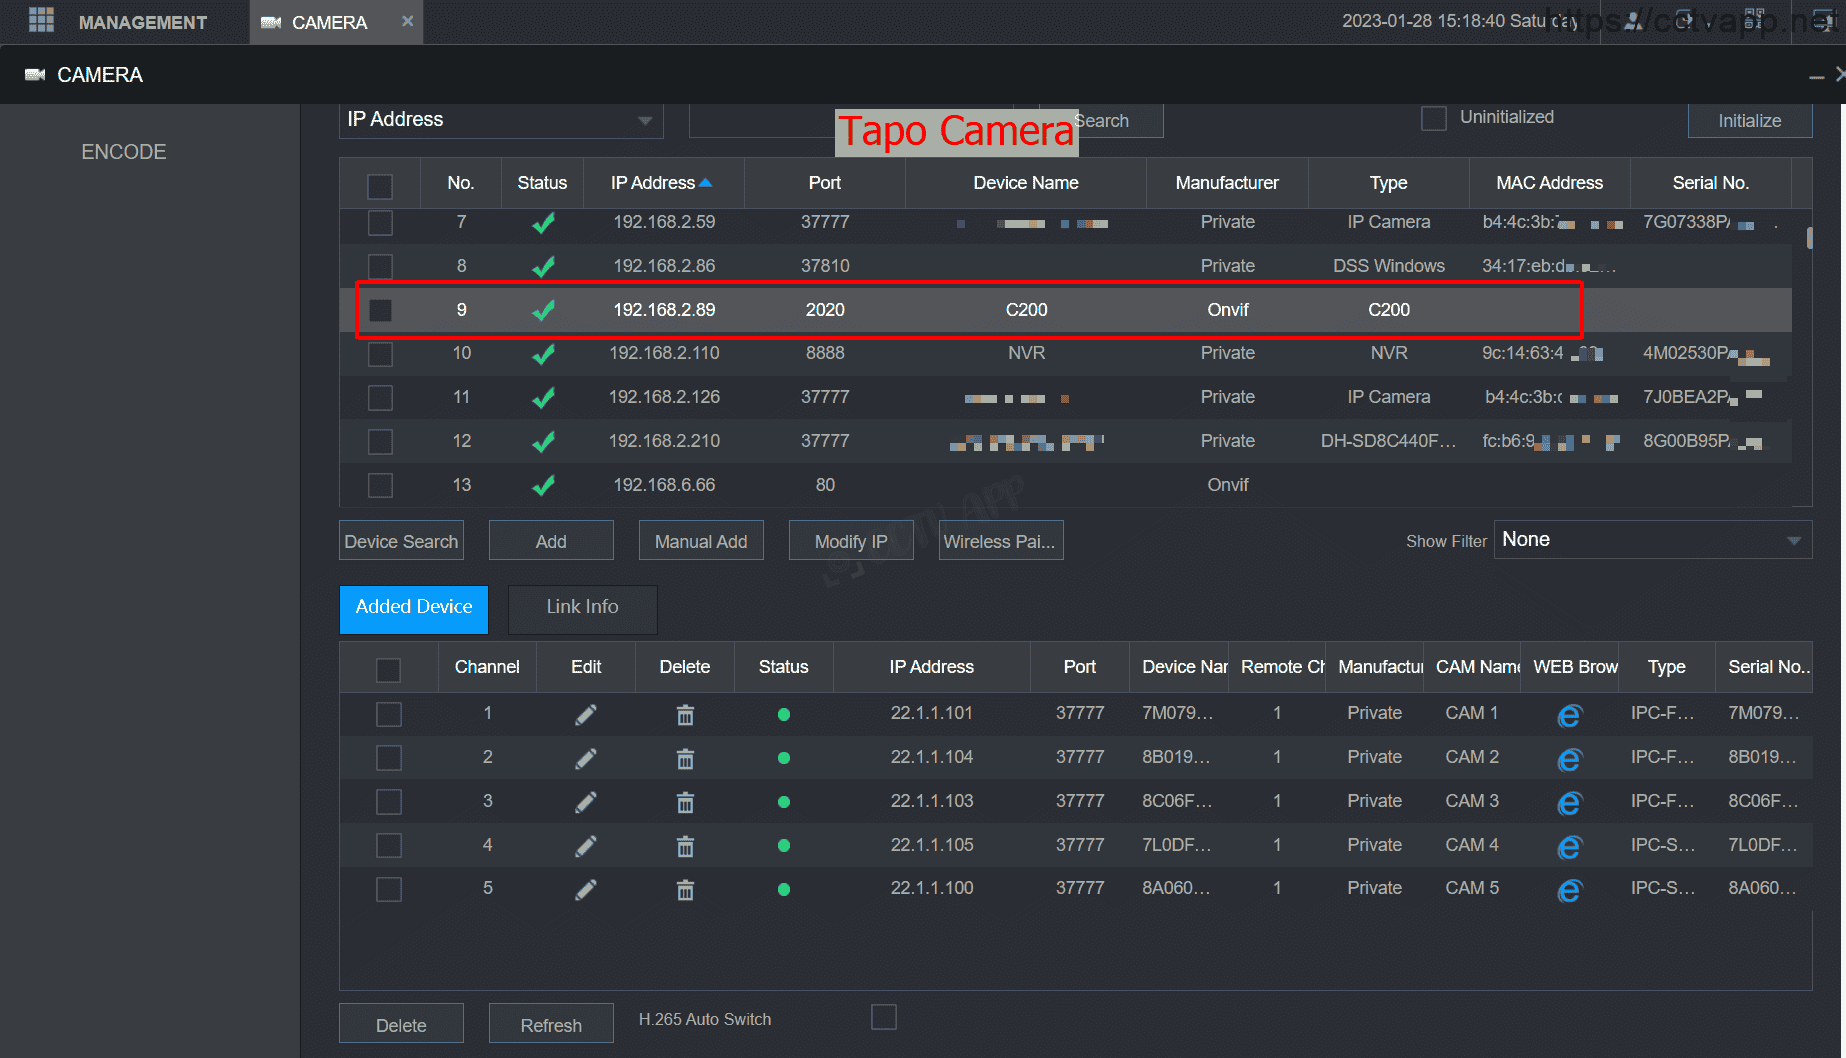The height and width of the screenshot is (1058, 1846).
Task: Delete channel 5 using trash icon
Action: (x=685, y=889)
